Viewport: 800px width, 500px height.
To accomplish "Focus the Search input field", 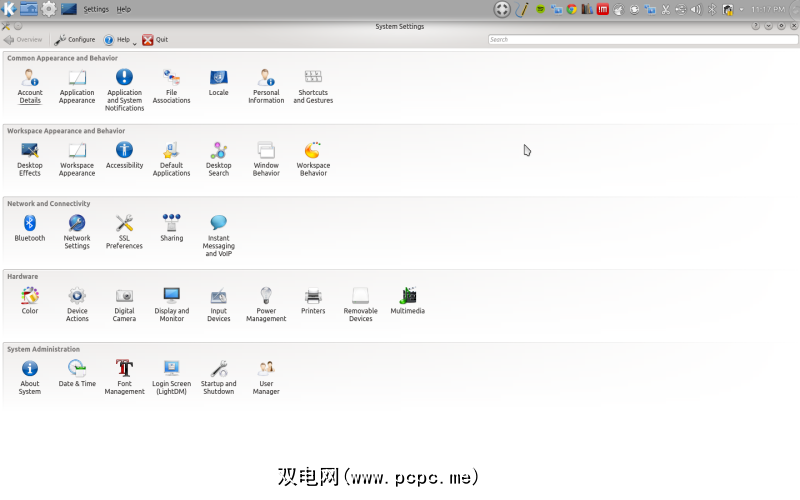I will [643, 40].
